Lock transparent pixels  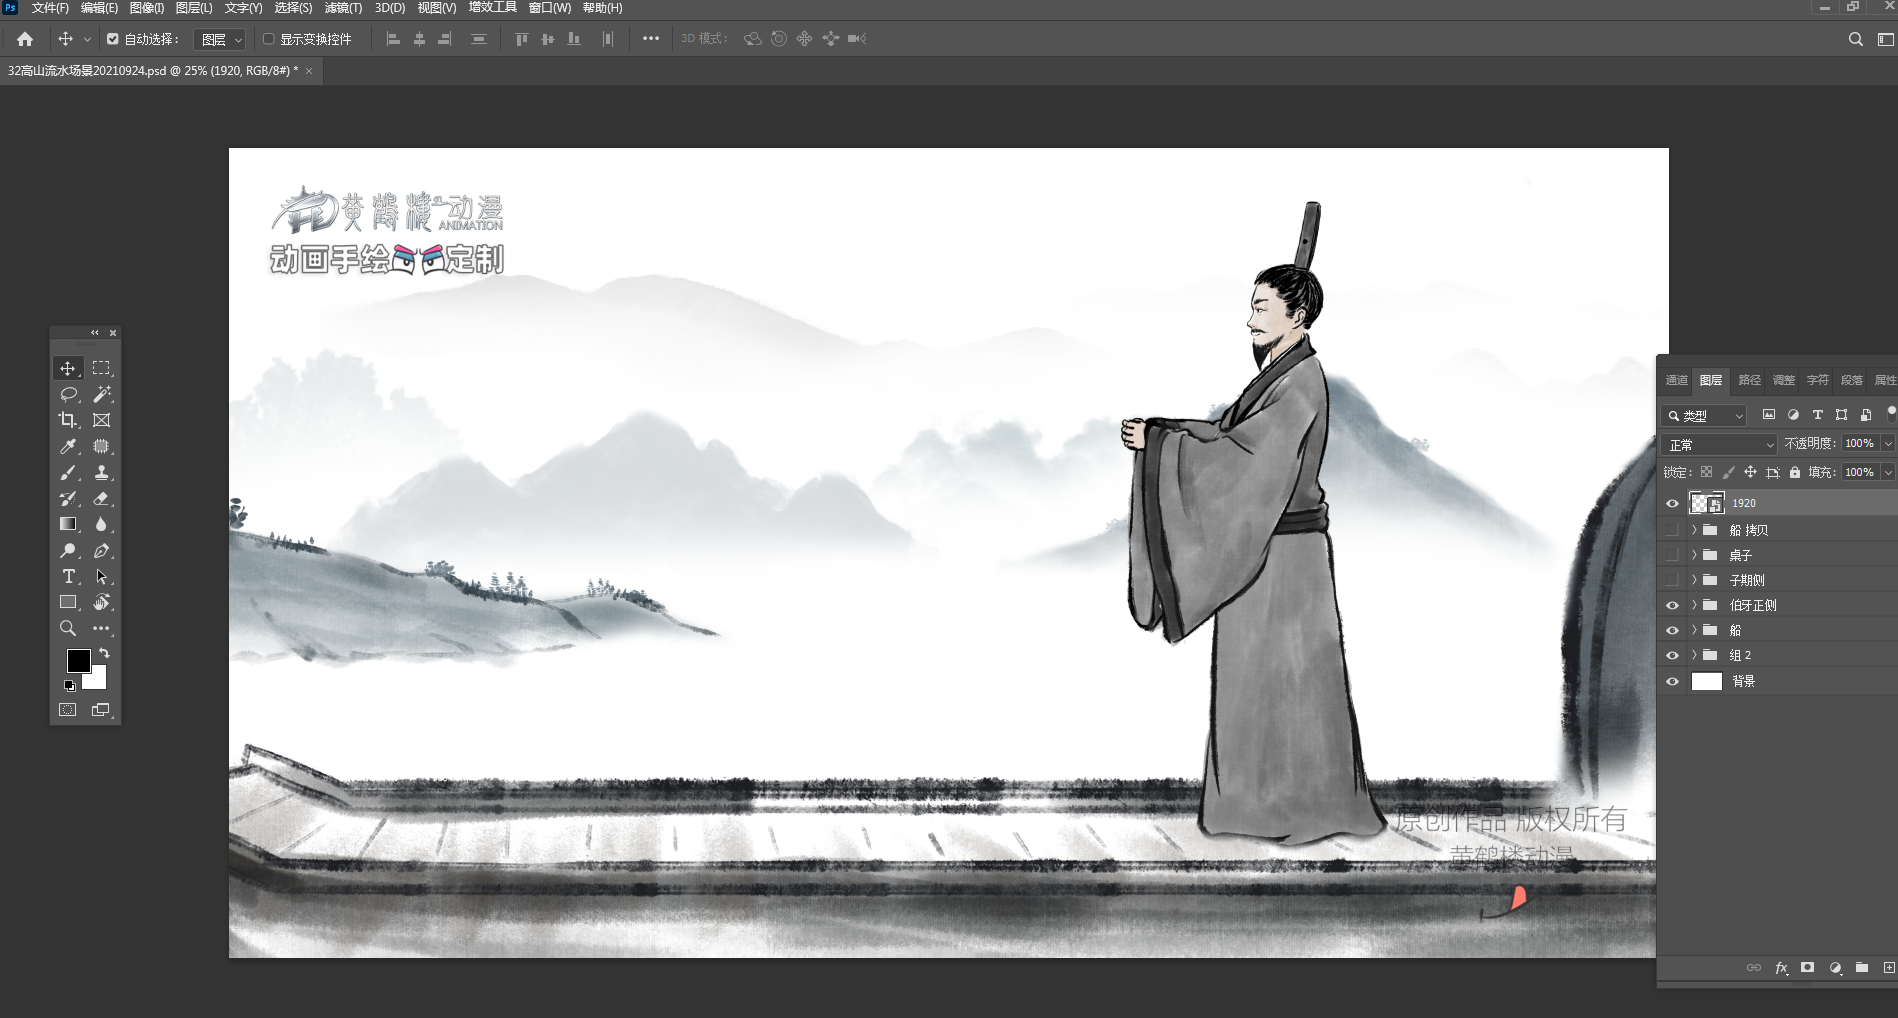point(1706,472)
